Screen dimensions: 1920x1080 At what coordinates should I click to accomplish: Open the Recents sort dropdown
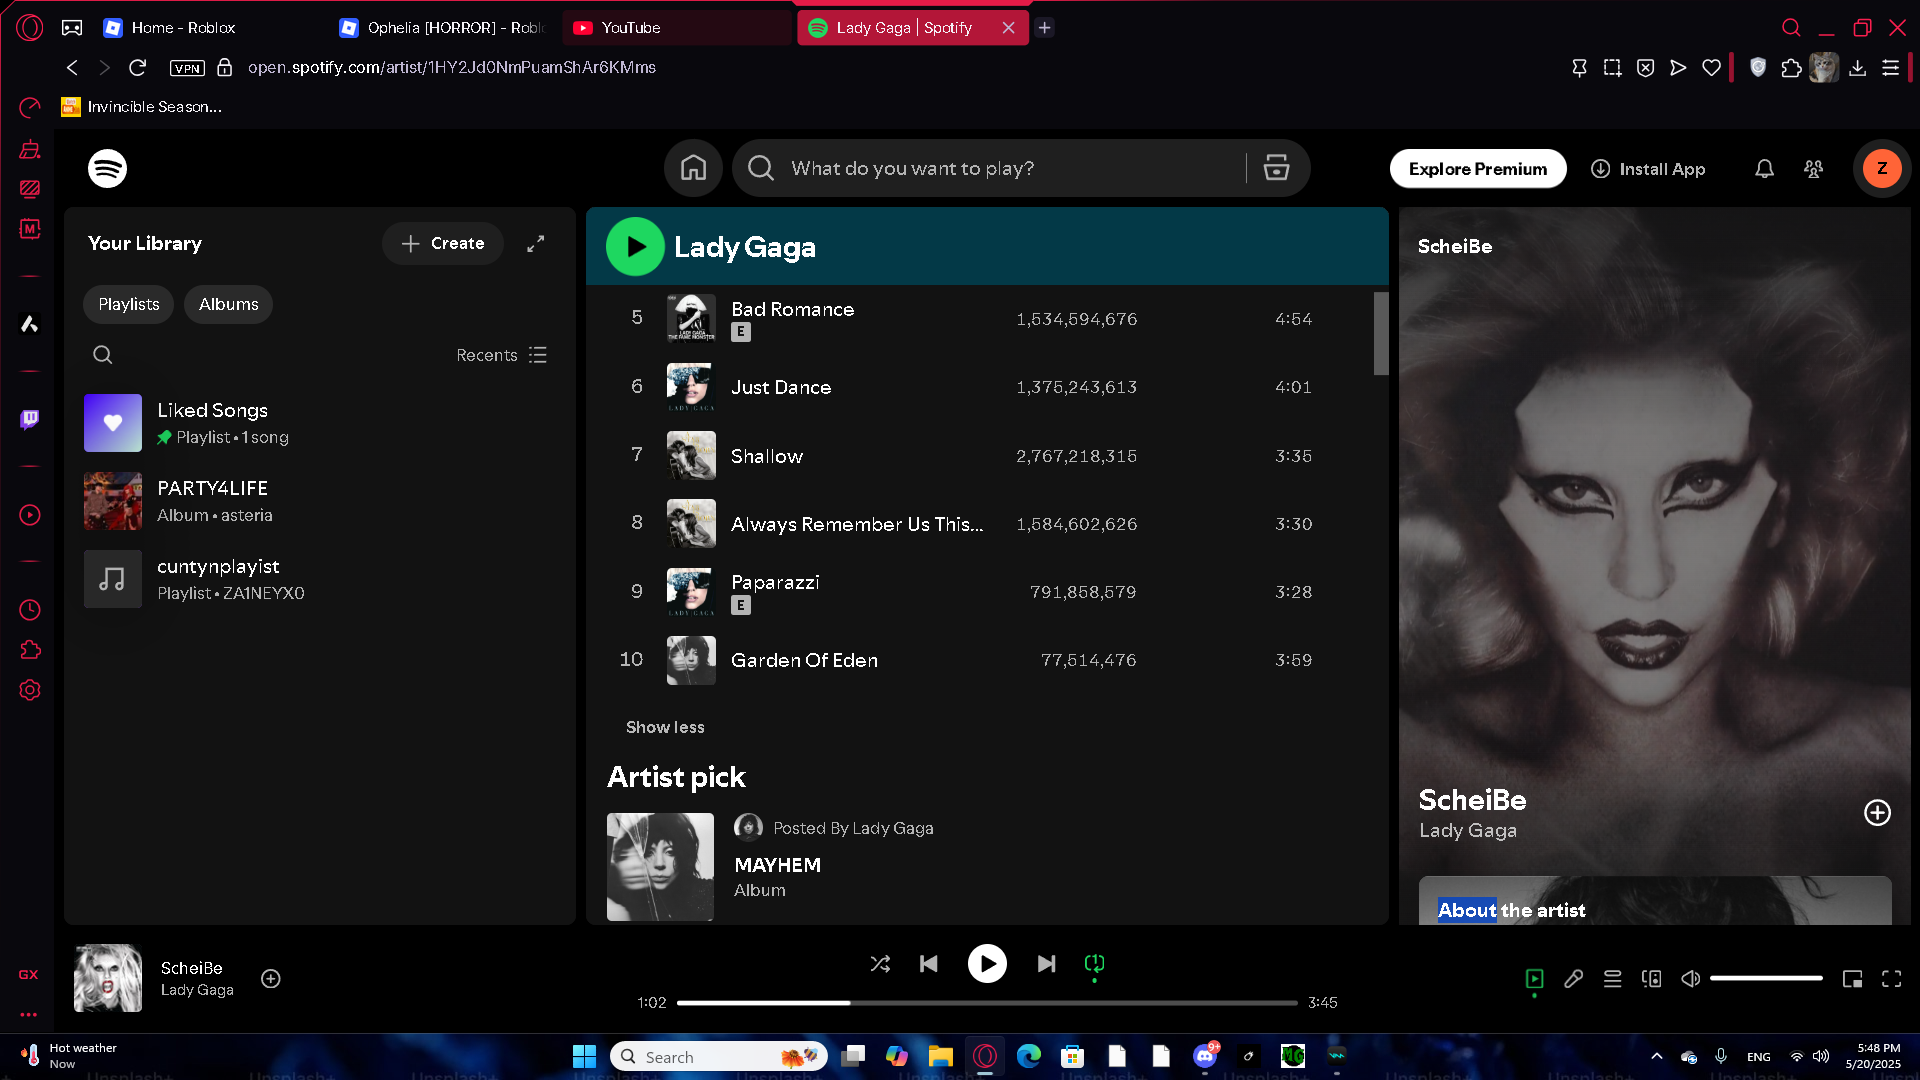501,355
